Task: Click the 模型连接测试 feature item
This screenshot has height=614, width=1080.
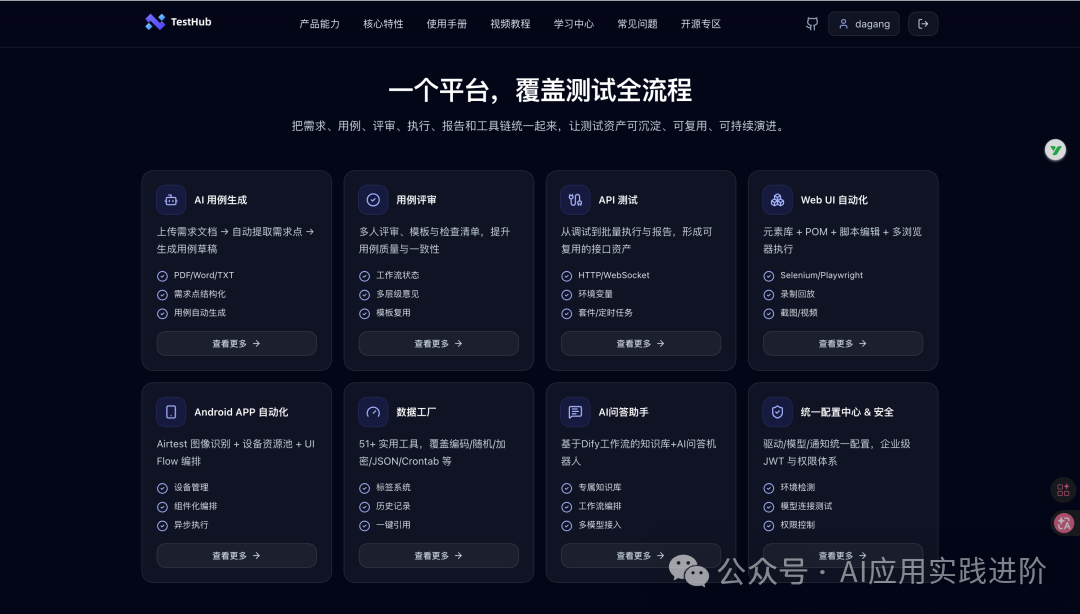Action: 798,506
